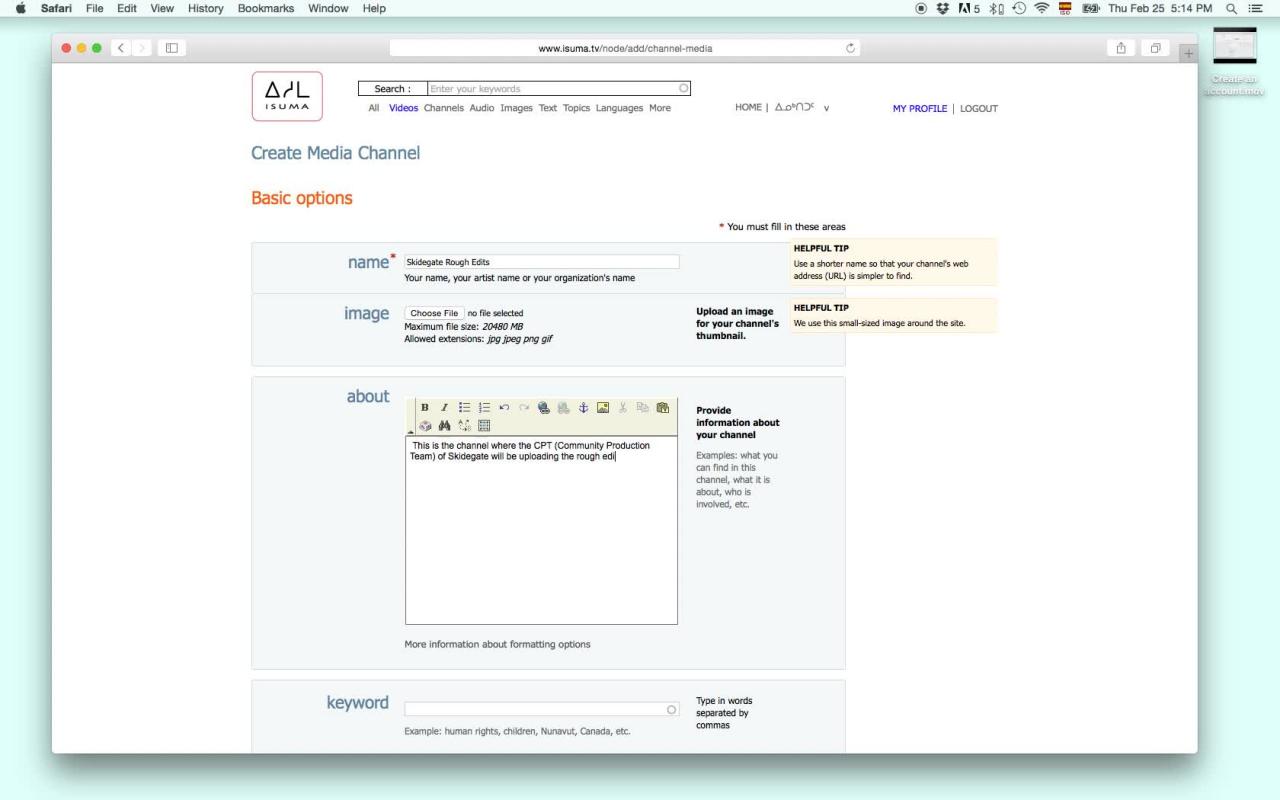Open the find and replace tool

click(x=465, y=425)
